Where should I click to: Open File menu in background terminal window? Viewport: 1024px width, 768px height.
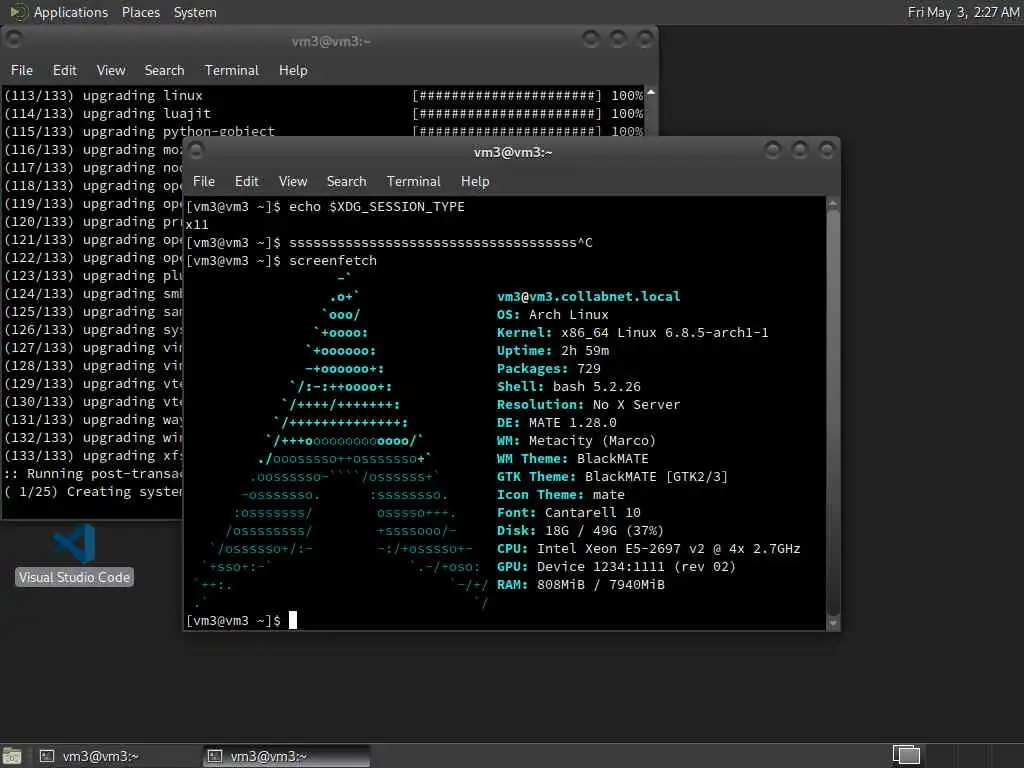coord(22,71)
